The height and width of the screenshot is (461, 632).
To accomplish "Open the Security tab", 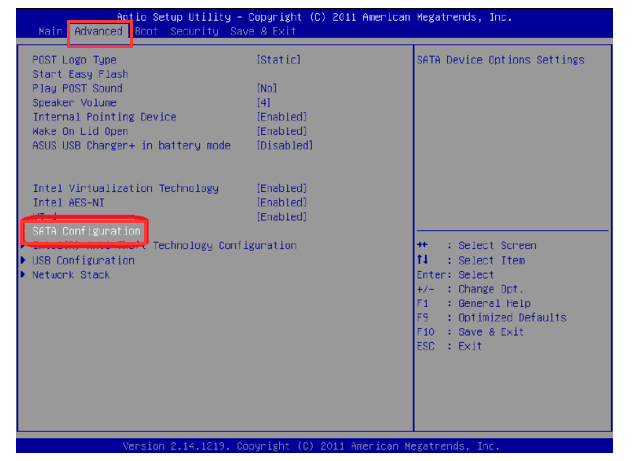I will pyautogui.click(x=194, y=31).
